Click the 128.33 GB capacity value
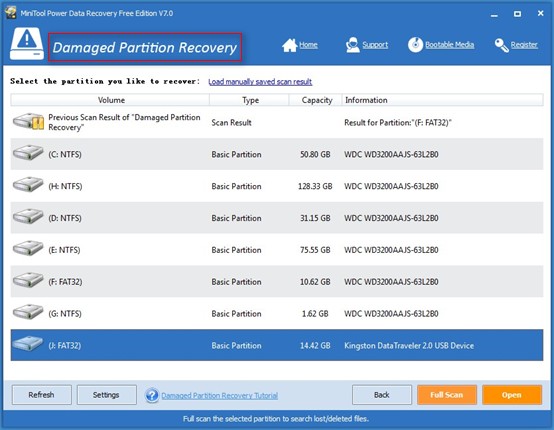The image size is (554, 430). coord(315,186)
